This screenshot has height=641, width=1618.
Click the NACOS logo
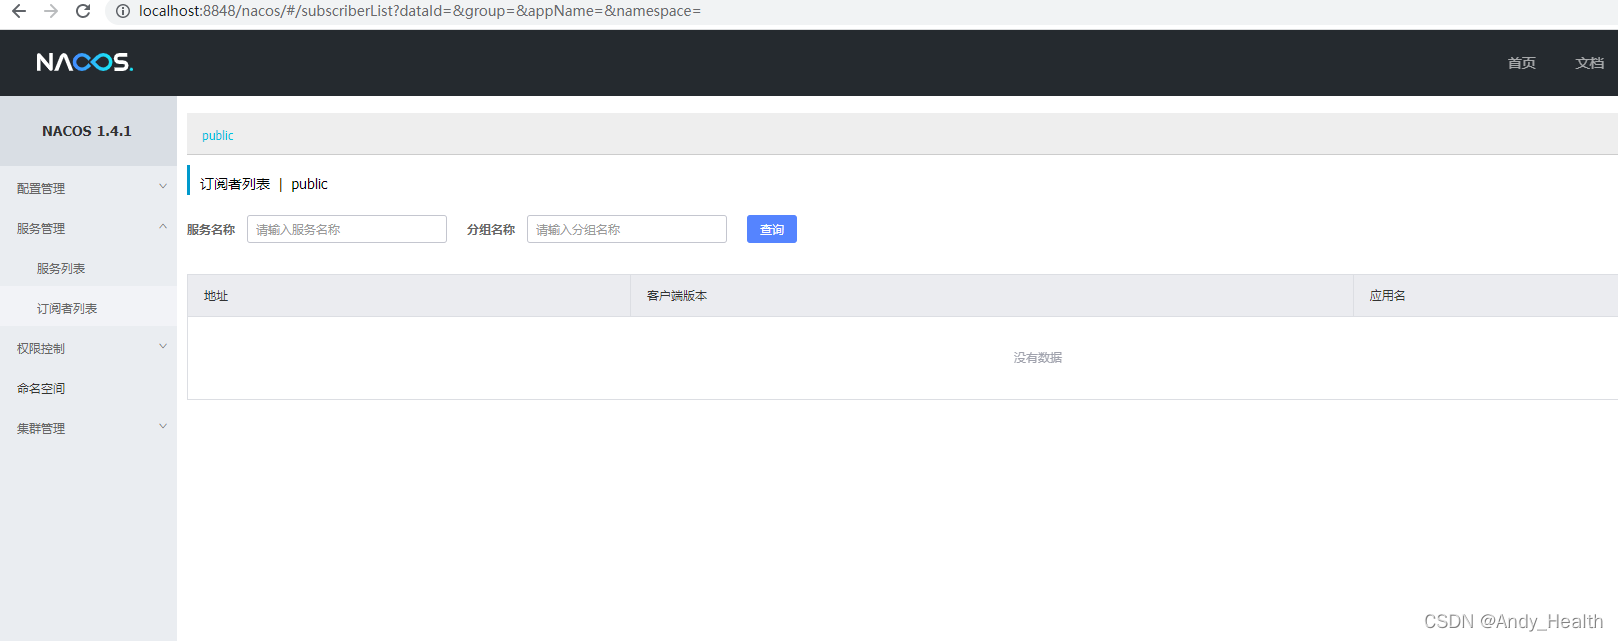pos(85,62)
